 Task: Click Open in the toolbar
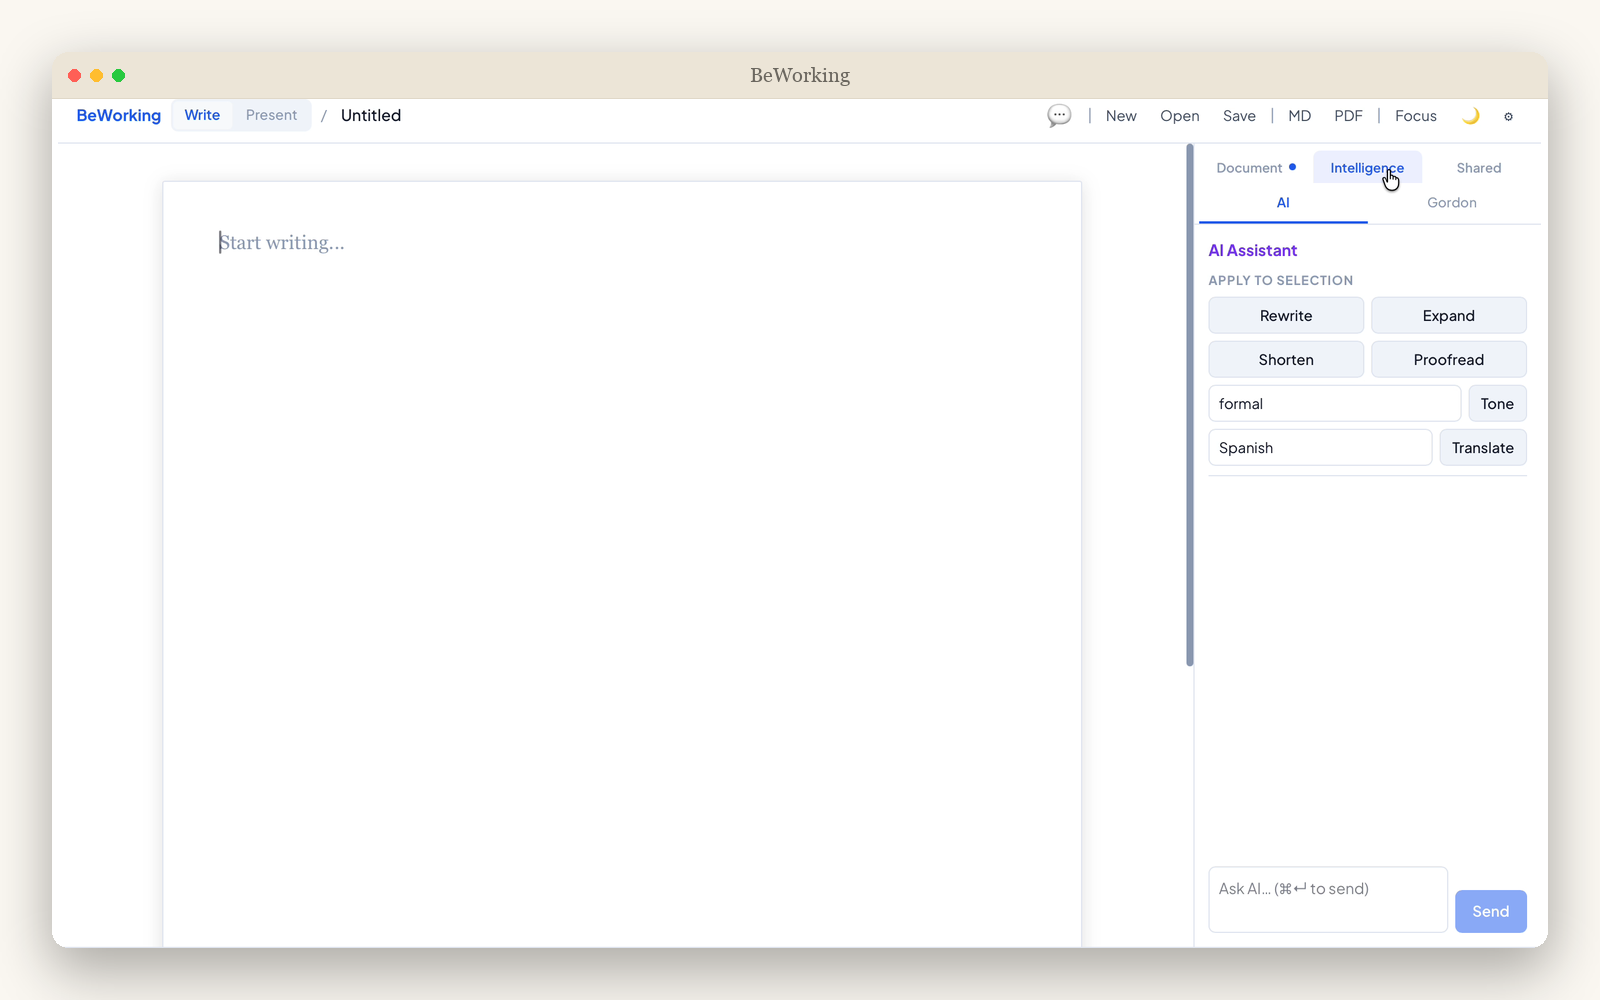[1180, 116]
